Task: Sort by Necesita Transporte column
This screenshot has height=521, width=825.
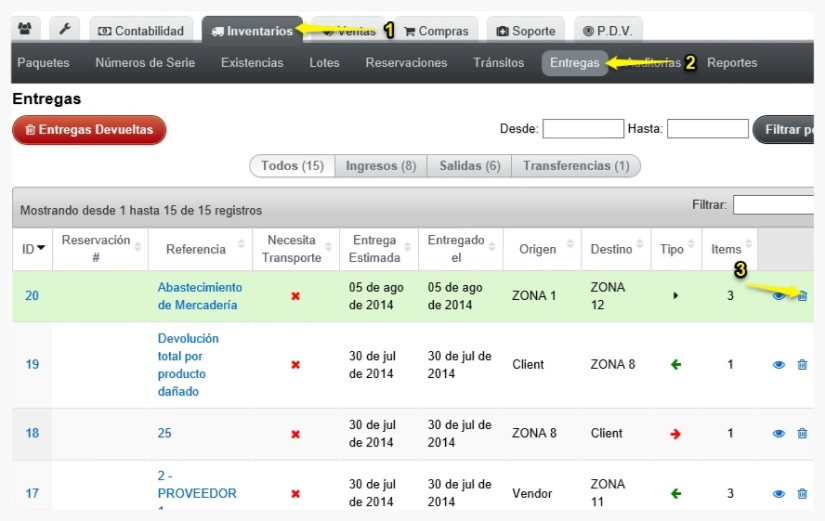Action: (x=296, y=249)
